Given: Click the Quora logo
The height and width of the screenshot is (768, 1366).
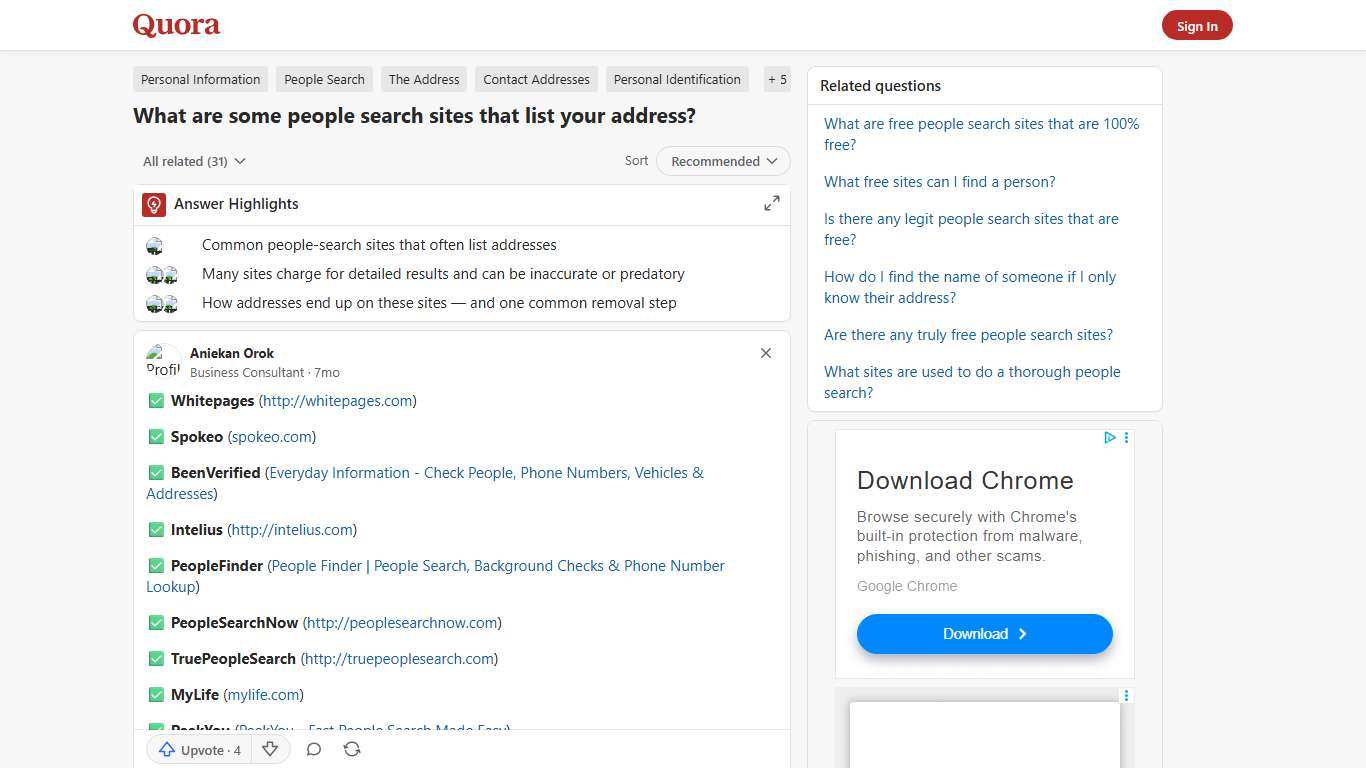Looking at the screenshot, I should (x=175, y=24).
